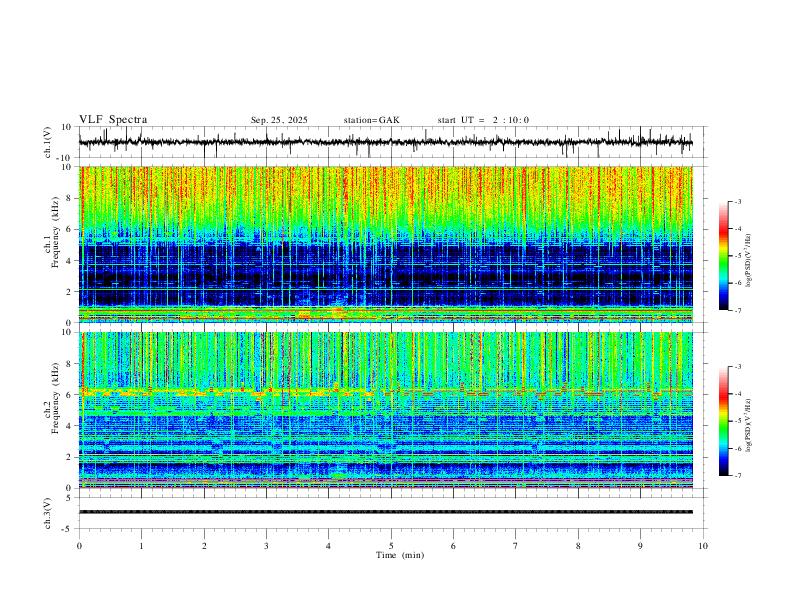
Task: Click the ch.1 spectrogram panel
Action: tap(385, 244)
